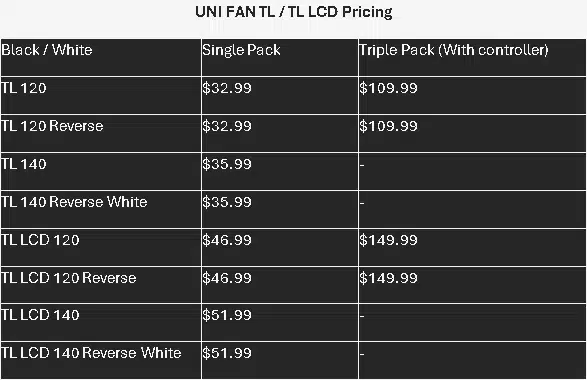Viewport: 587px width, 380px height.
Task: Click the Single Pack column header
Action: coord(241,51)
